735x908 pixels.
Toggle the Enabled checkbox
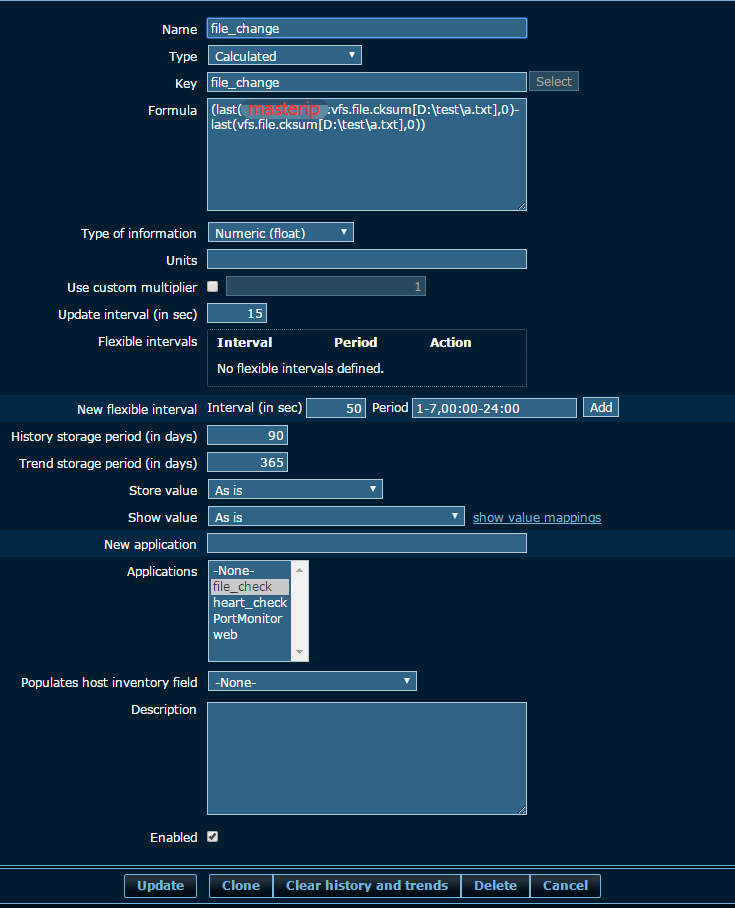(x=213, y=837)
